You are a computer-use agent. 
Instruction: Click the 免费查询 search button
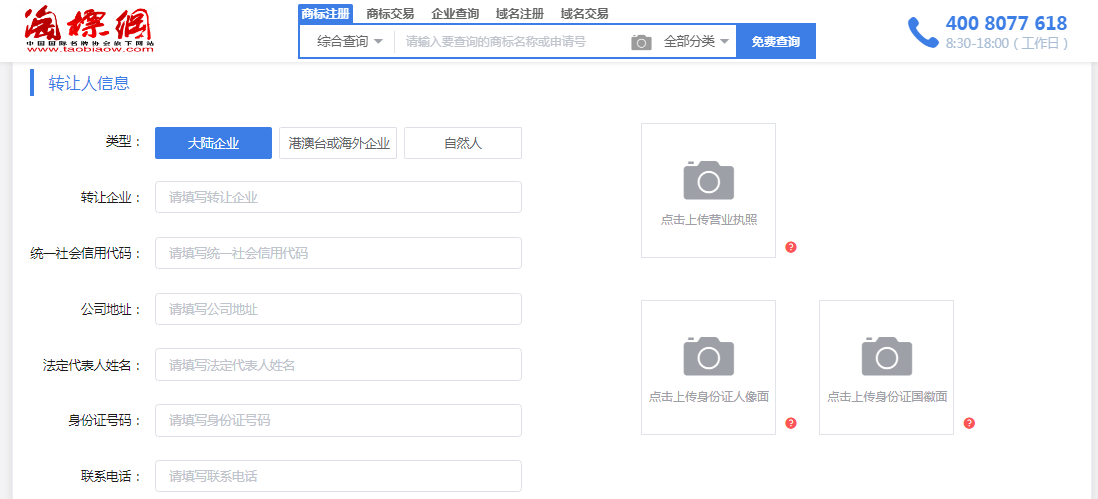coord(775,42)
